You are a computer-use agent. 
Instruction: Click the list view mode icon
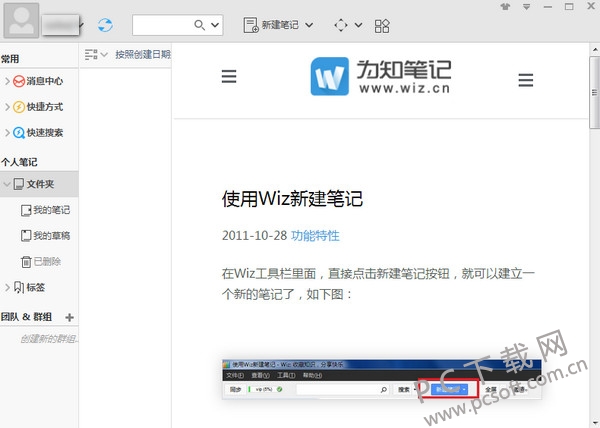(91, 55)
